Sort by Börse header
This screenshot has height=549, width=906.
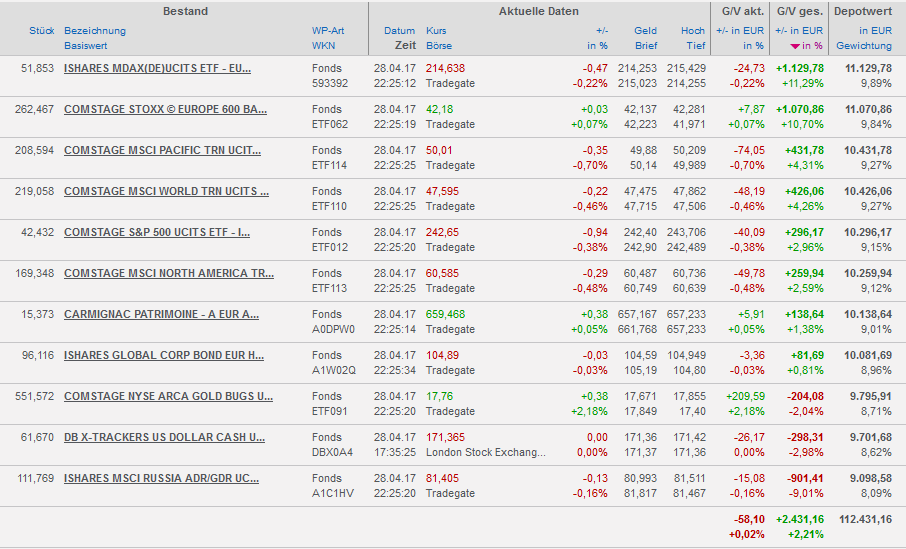click(x=438, y=46)
